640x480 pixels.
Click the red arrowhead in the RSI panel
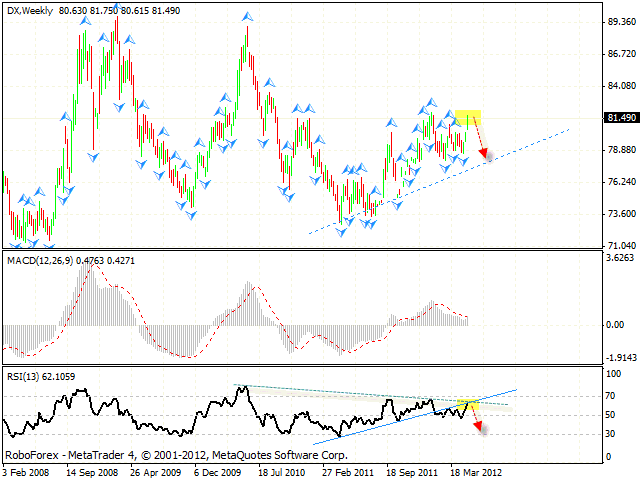[x=477, y=427]
